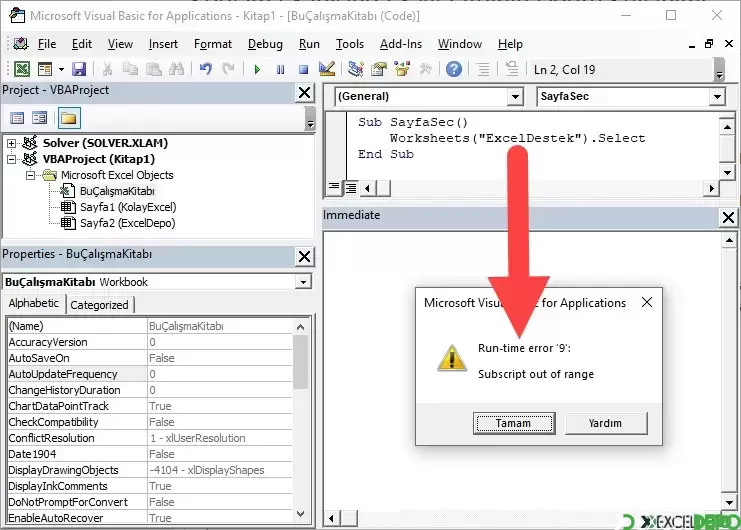Image resolution: width=741 pixels, height=530 pixels.
Task: Click the Insert UserForm toolbar icon
Action: pos(45,69)
